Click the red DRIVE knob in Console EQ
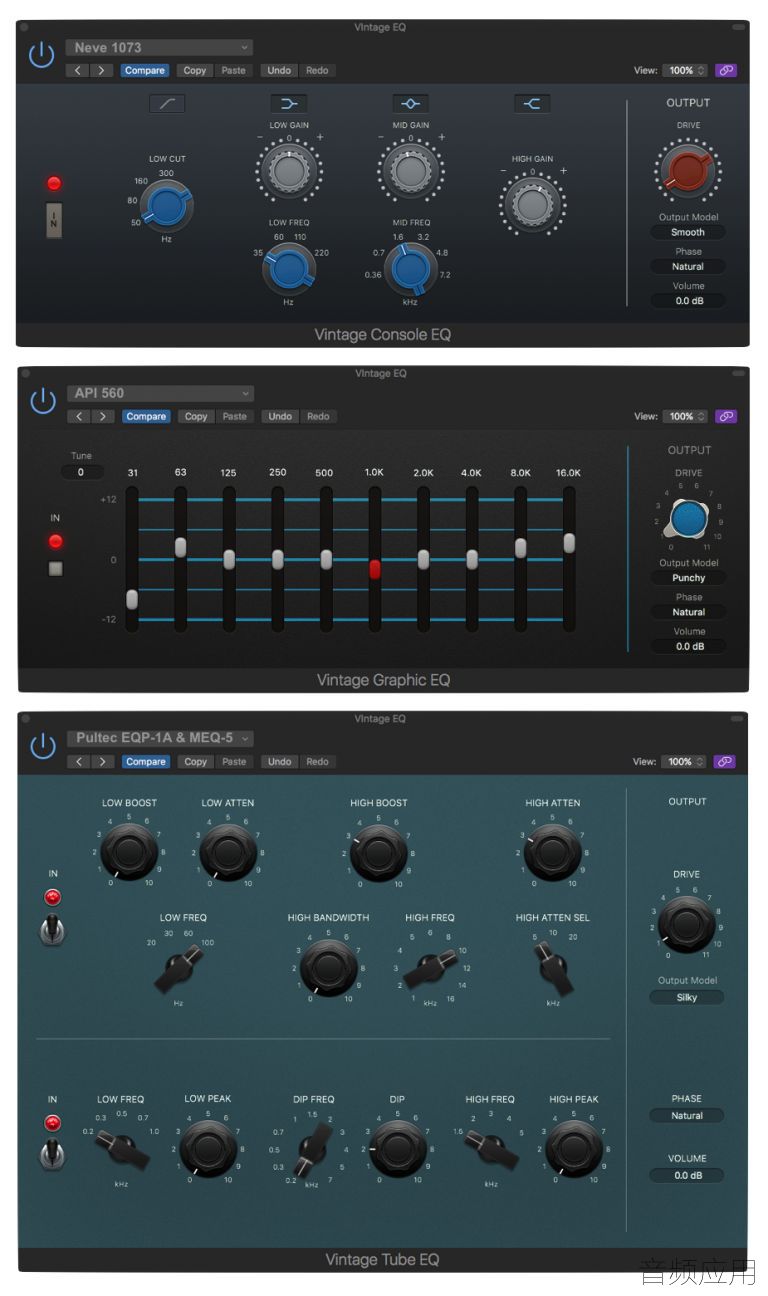Viewport: 768px width, 1296px height. tap(687, 170)
